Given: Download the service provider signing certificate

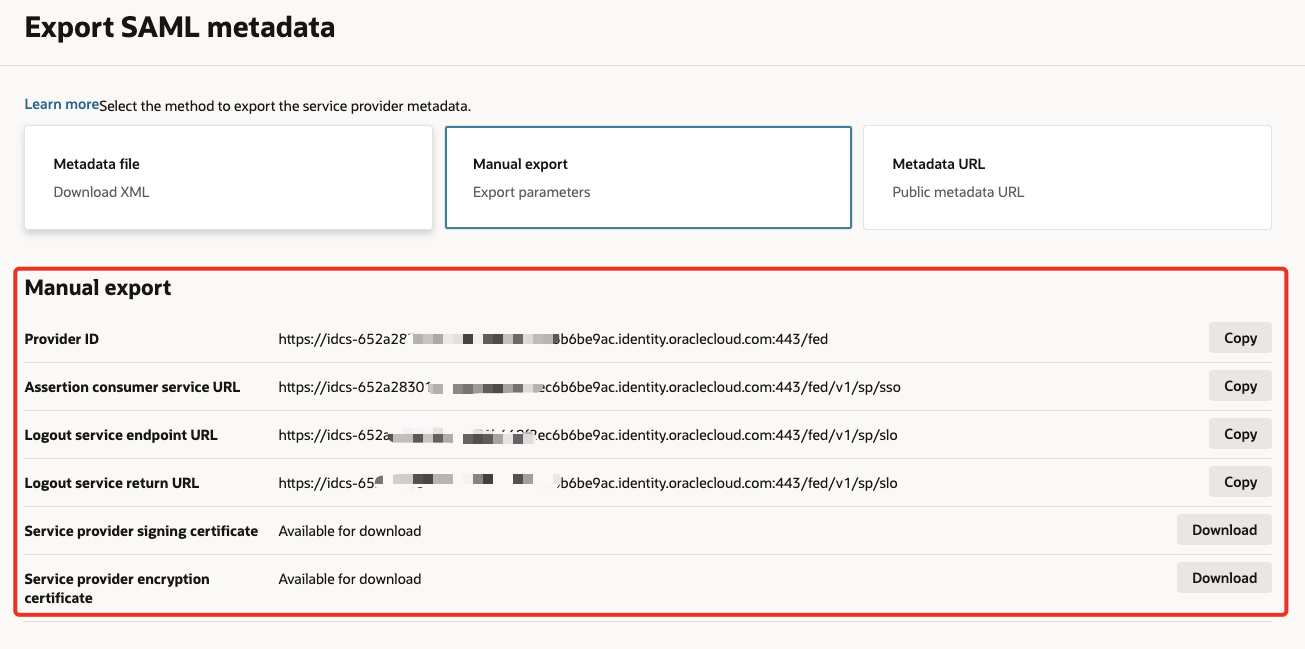Looking at the screenshot, I should (x=1223, y=530).
